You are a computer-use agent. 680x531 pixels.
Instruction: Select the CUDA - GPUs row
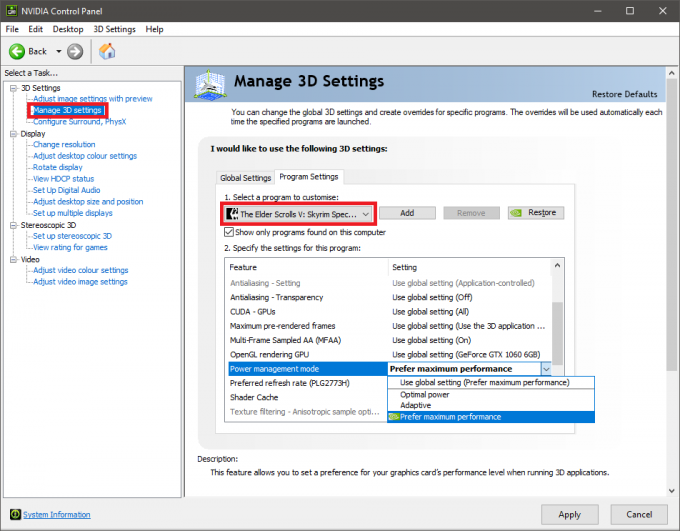click(x=389, y=312)
